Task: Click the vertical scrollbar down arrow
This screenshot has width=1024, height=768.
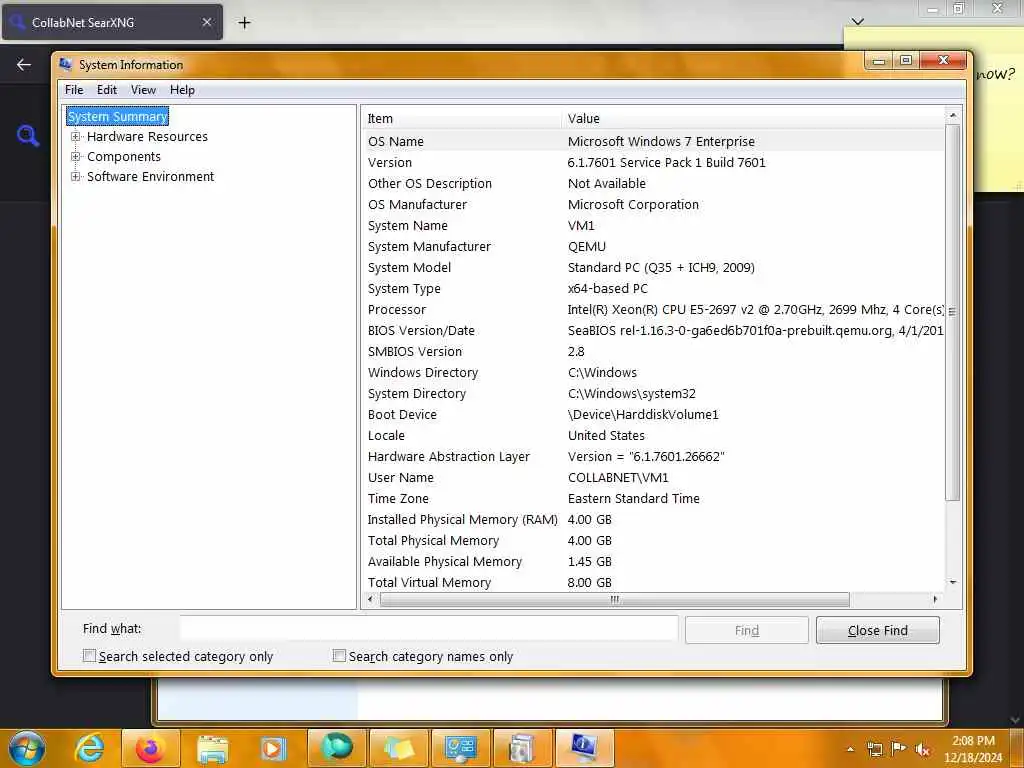Action: 953,582
